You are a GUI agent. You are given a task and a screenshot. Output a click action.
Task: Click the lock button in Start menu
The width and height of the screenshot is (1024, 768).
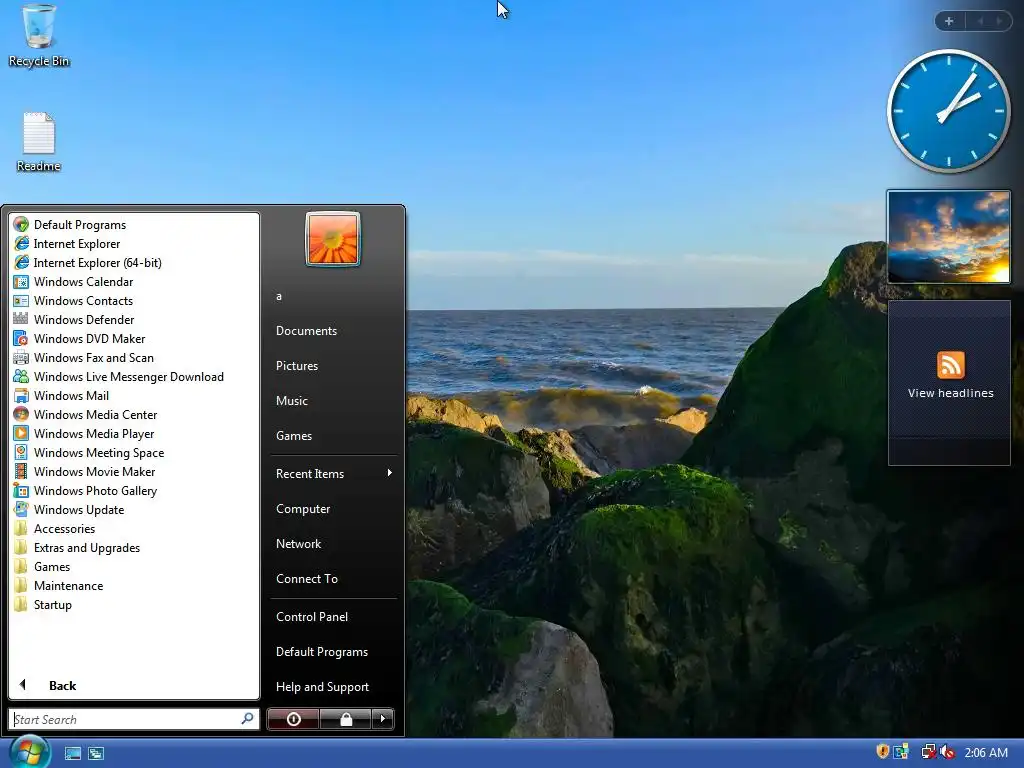(x=346, y=719)
